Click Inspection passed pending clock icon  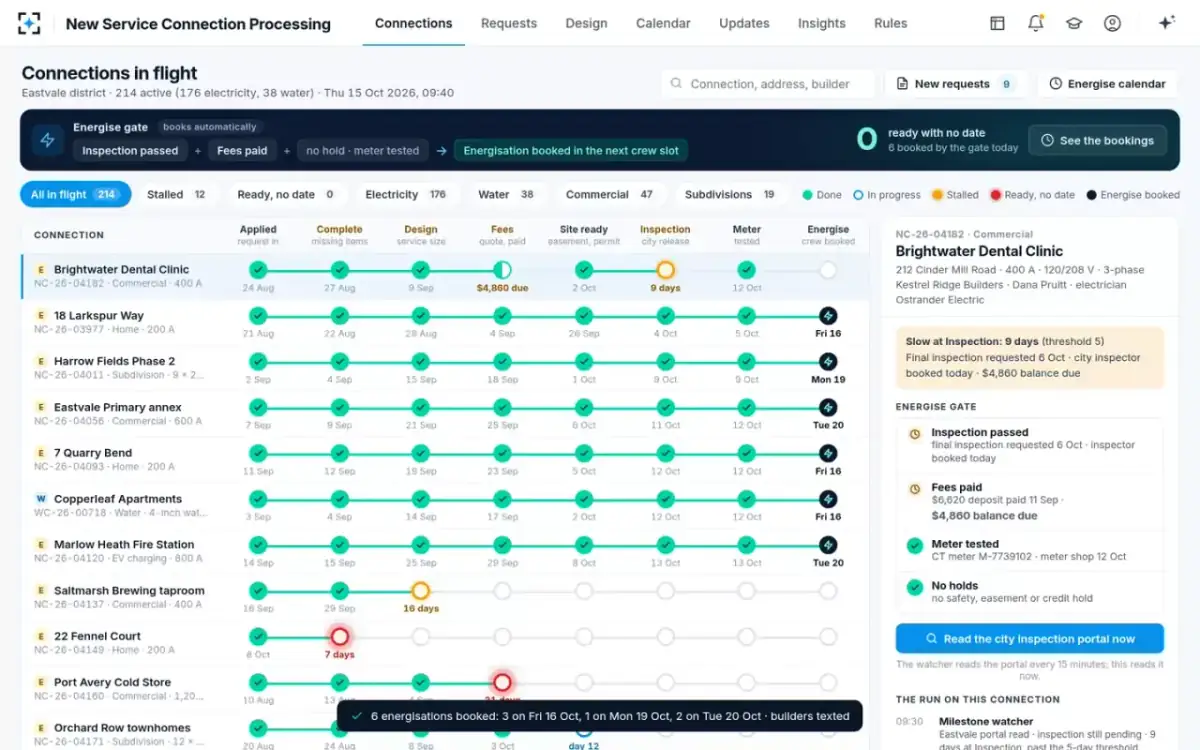coord(914,435)
